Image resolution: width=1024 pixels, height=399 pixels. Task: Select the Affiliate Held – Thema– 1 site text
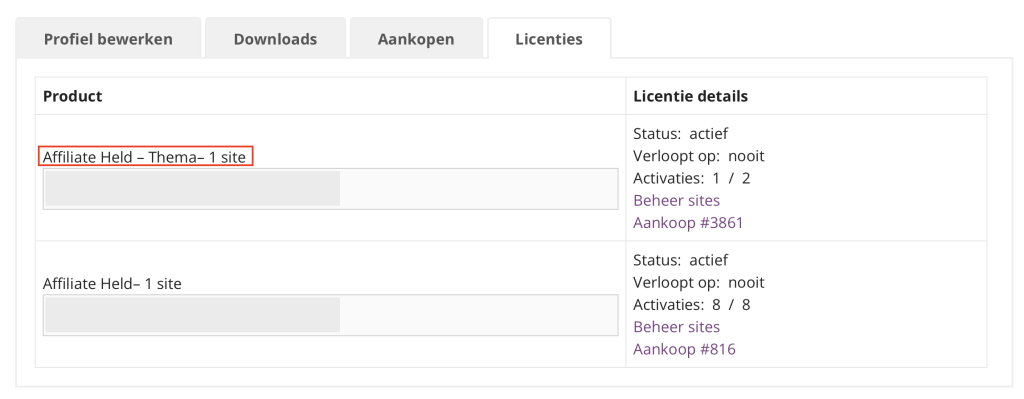(x=144, y=157)
